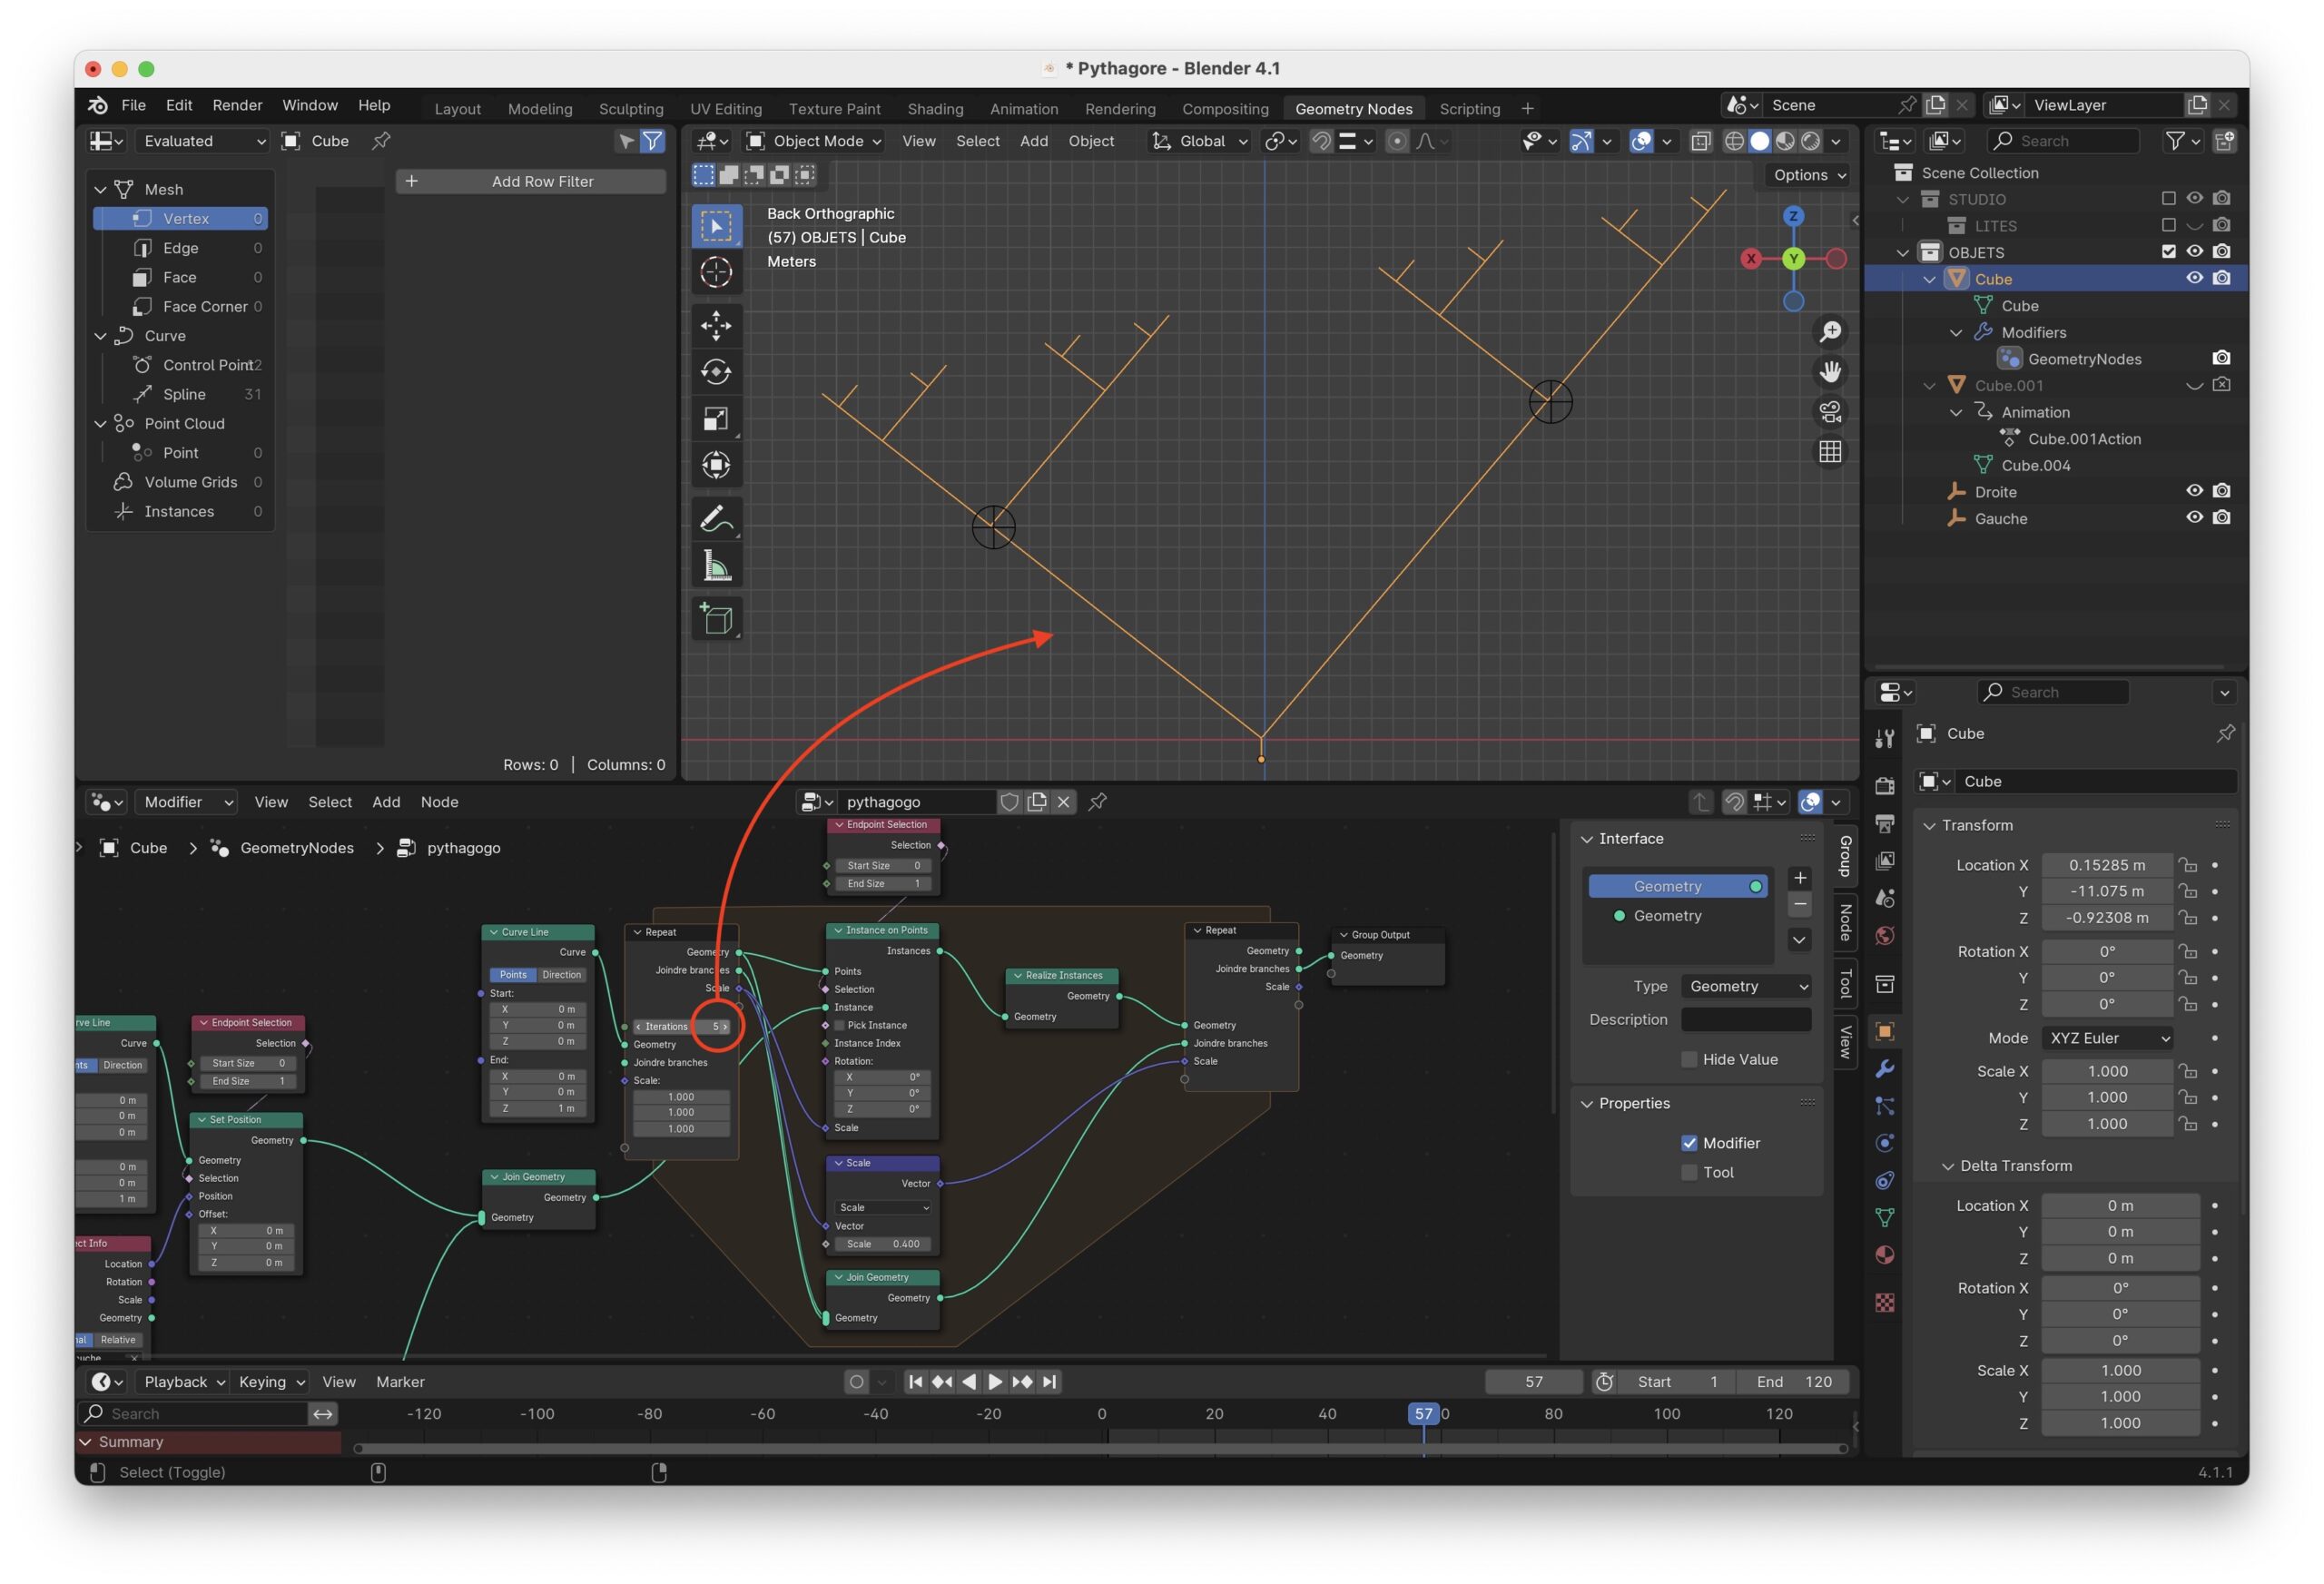Open viewport Options button

1808,175
